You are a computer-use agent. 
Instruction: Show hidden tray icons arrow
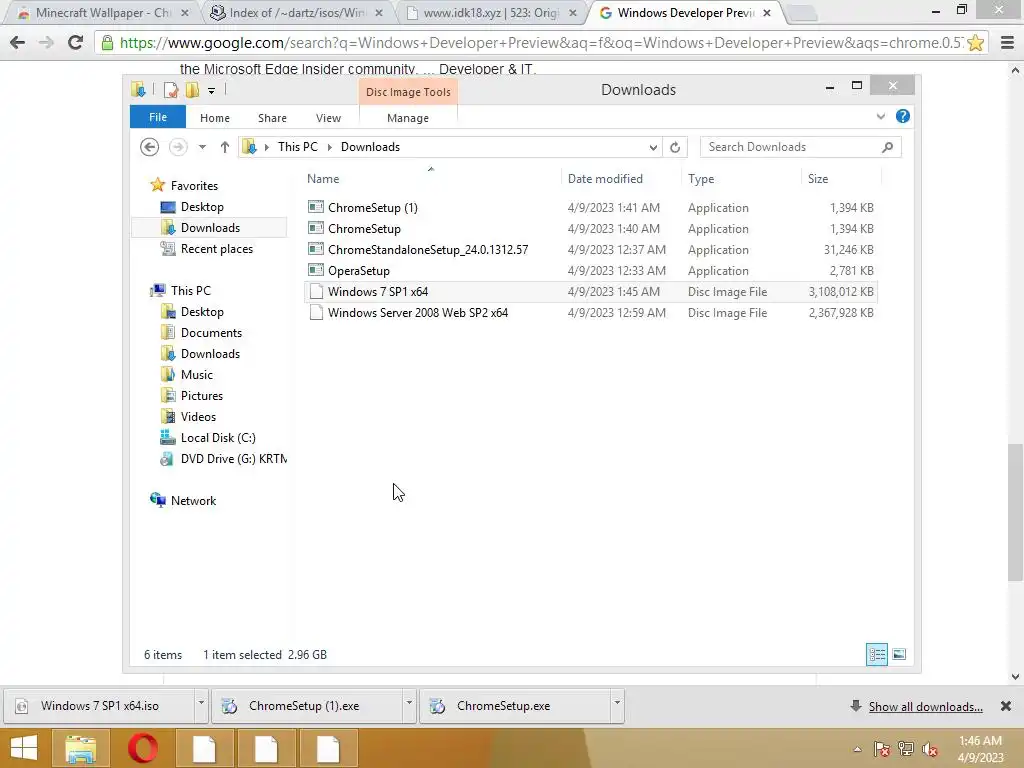pyautogui.click(x=857, y=749)
